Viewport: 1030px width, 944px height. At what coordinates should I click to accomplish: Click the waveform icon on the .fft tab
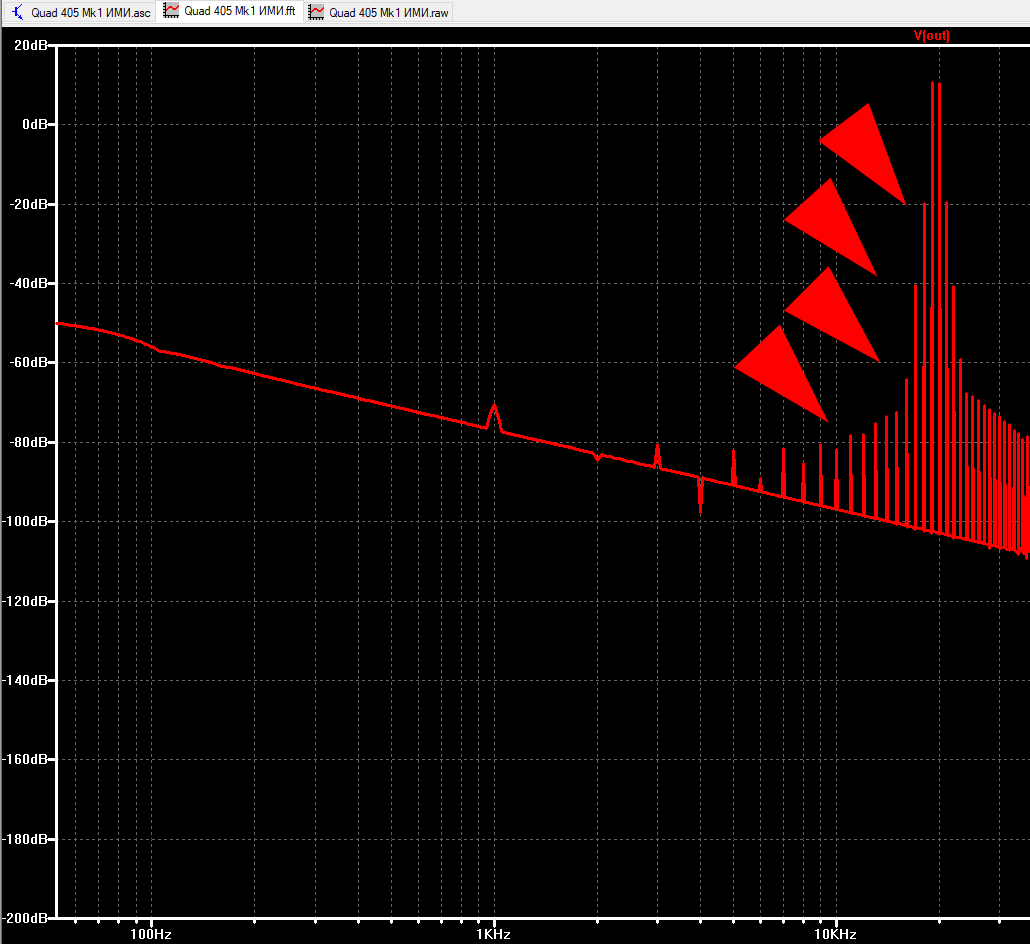[x=171, y=11]
